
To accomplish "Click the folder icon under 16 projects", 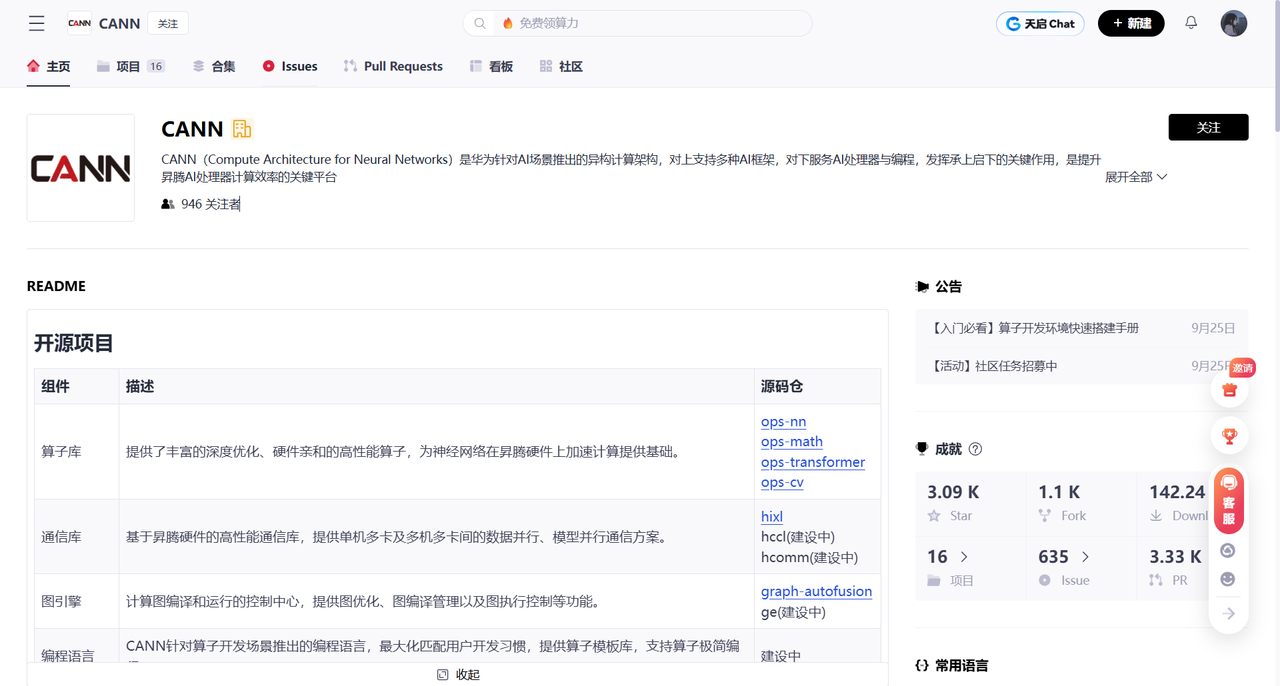I will point(934,580).
